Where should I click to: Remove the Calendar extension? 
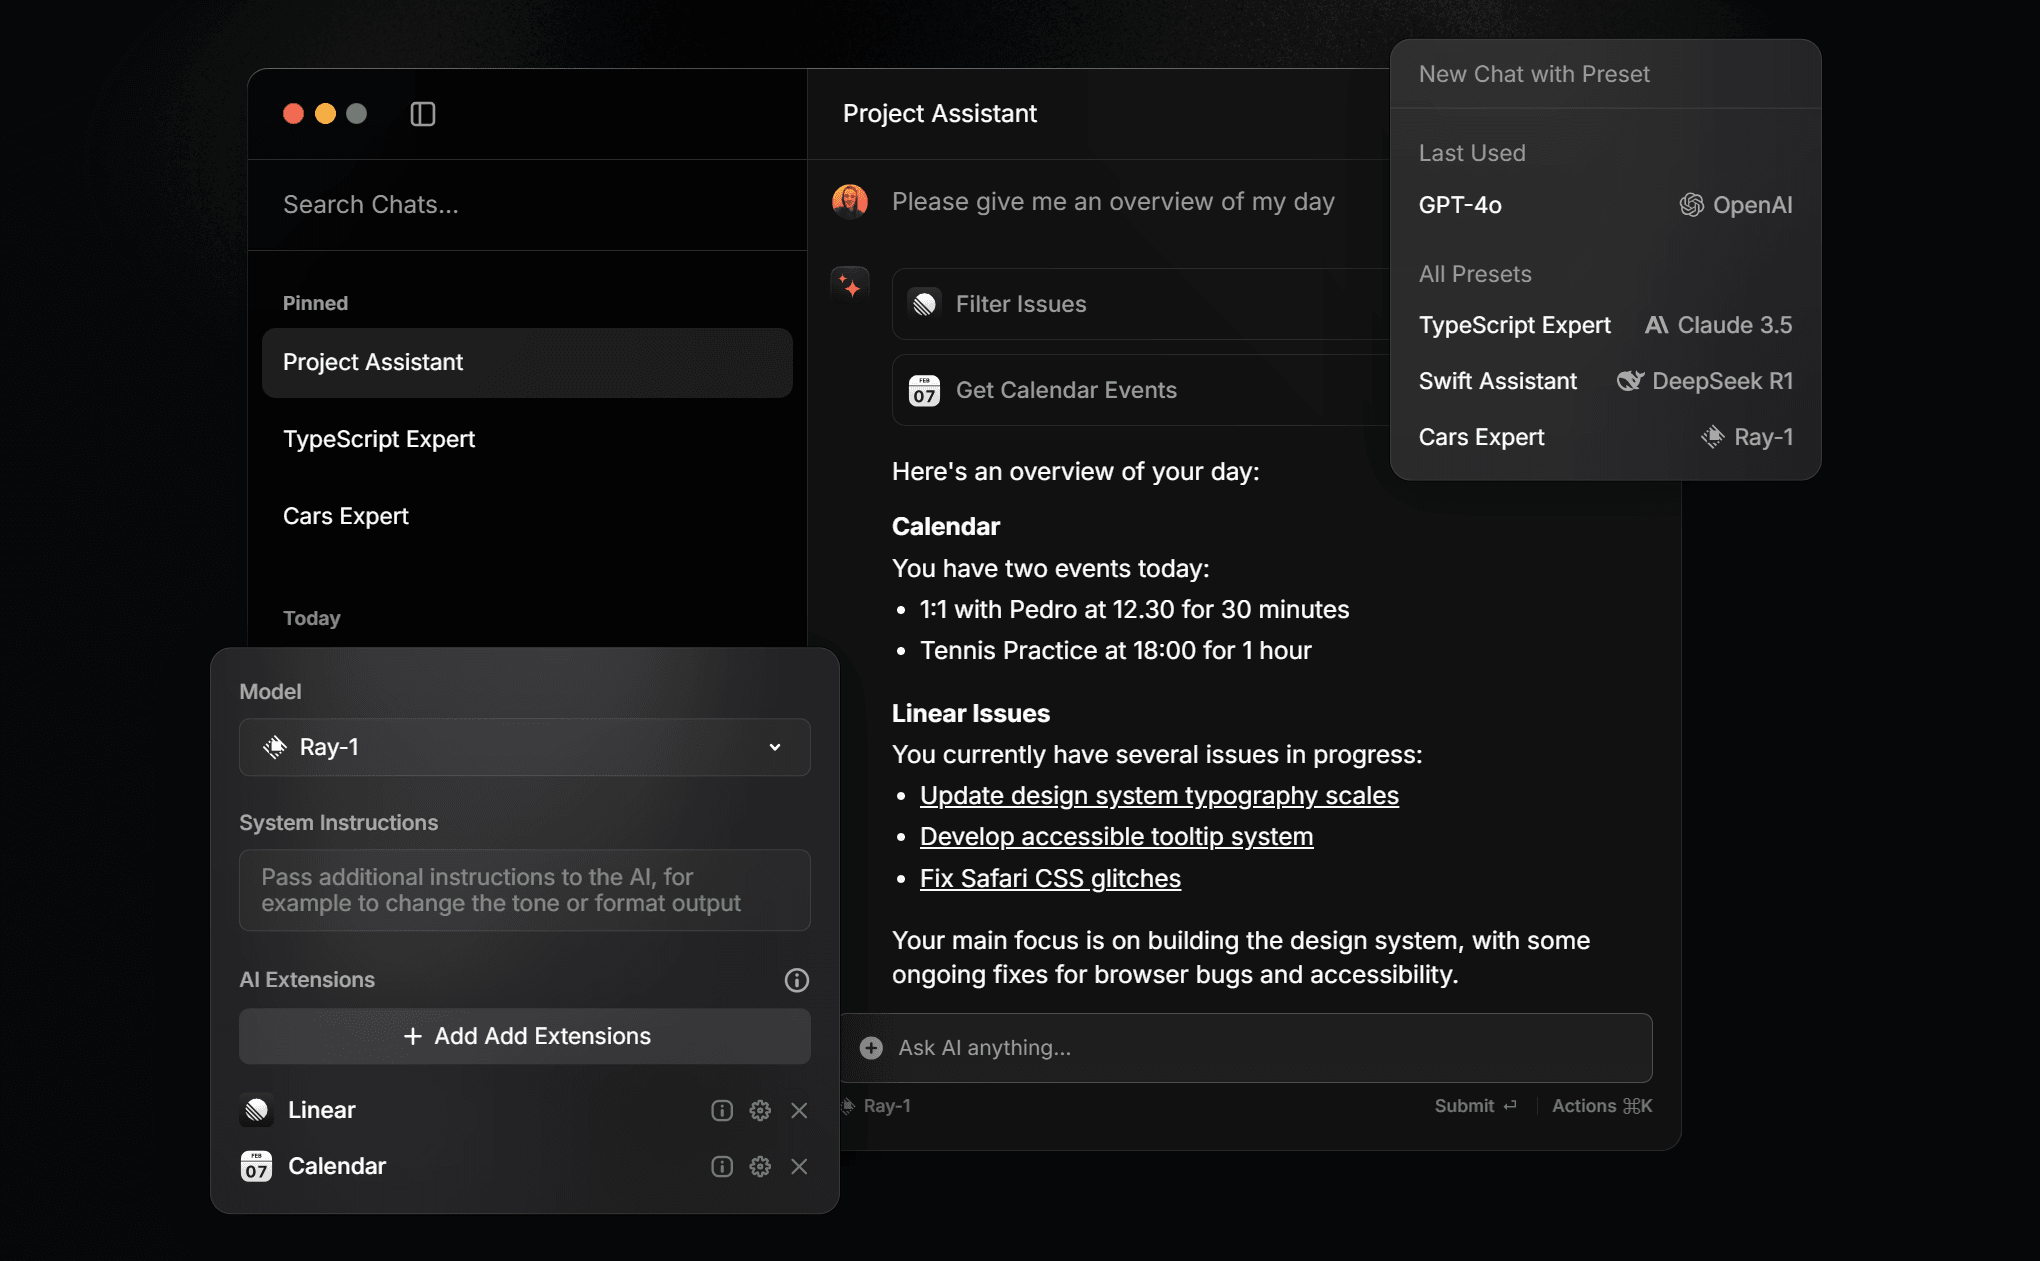[799, 1166]
